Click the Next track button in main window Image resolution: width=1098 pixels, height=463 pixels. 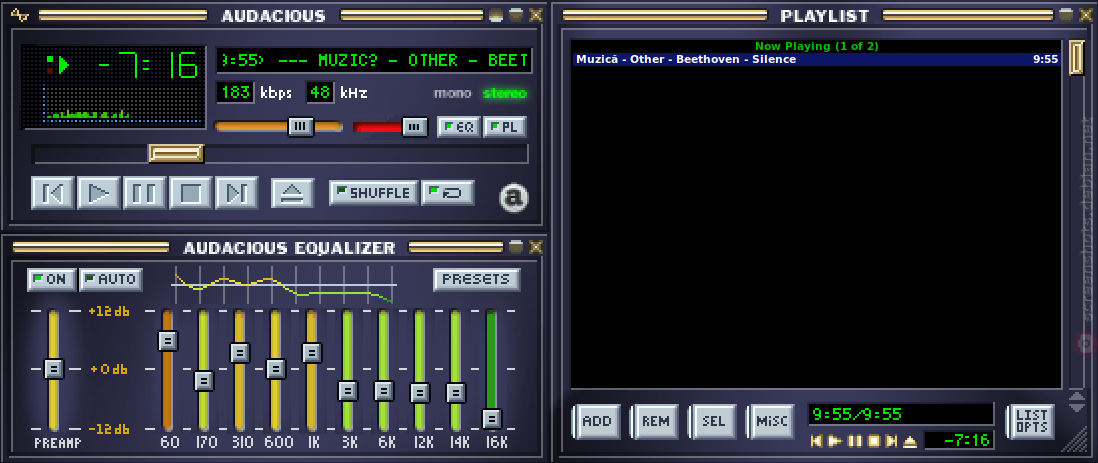click(237, 193)
